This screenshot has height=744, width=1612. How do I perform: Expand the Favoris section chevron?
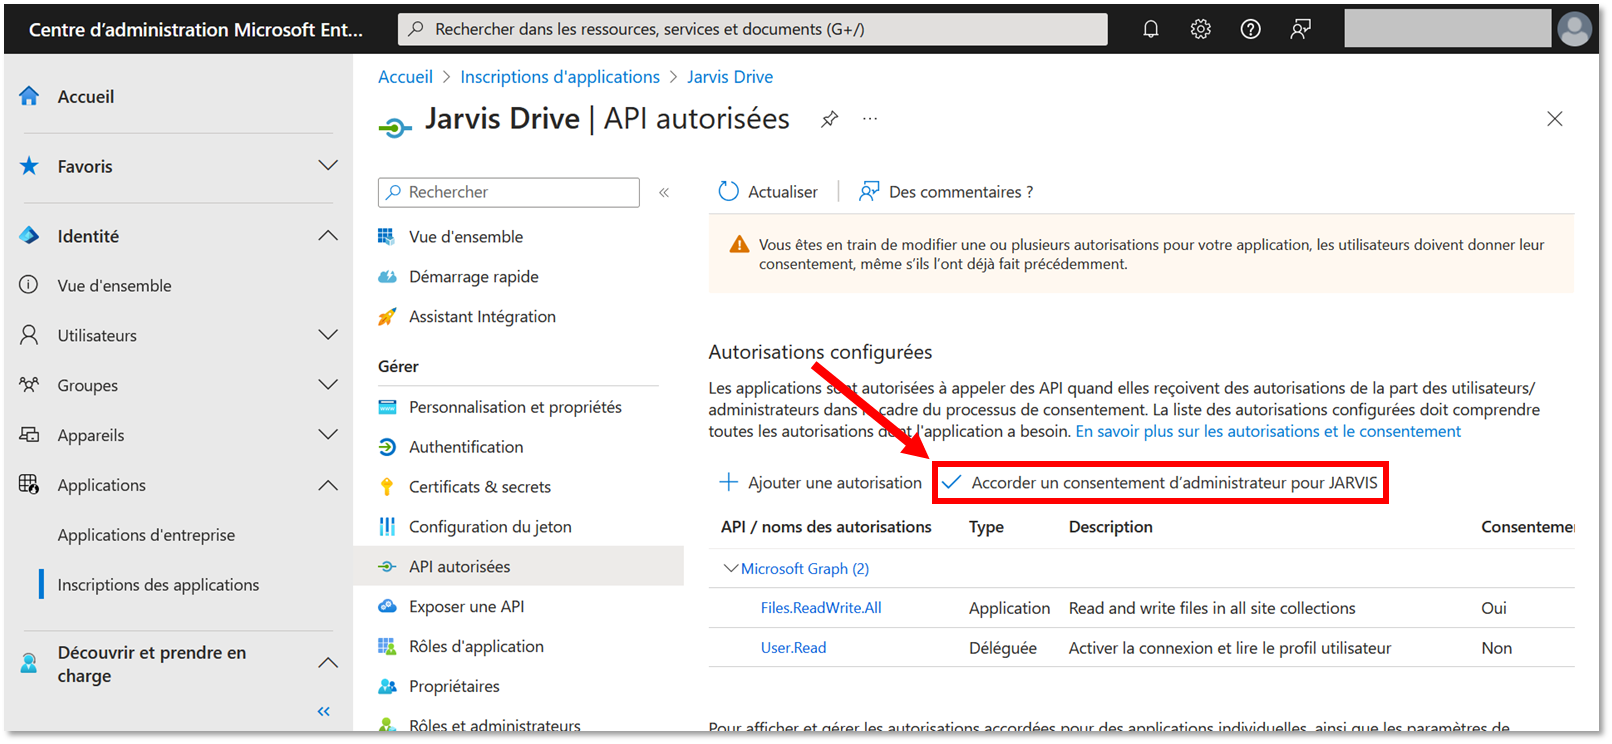pyautogui.click(x=327, y=166)
